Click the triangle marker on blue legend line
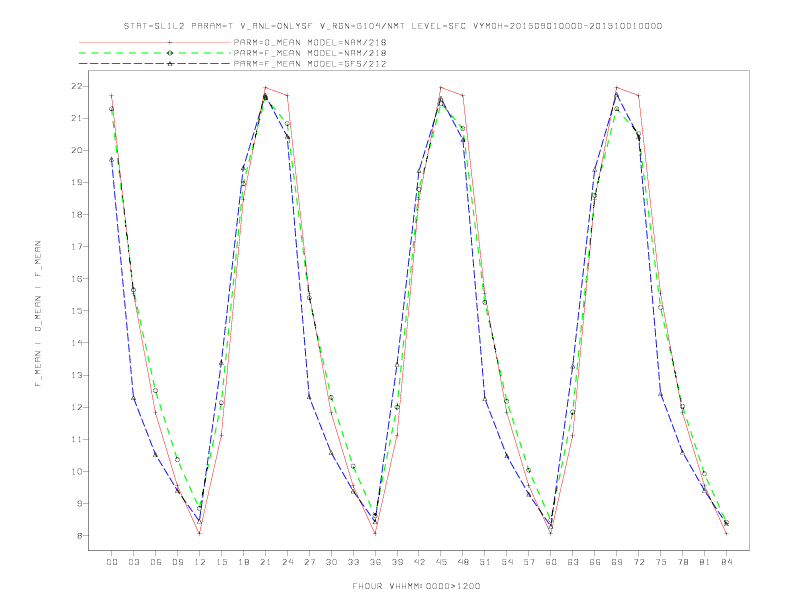 (170, 64)
